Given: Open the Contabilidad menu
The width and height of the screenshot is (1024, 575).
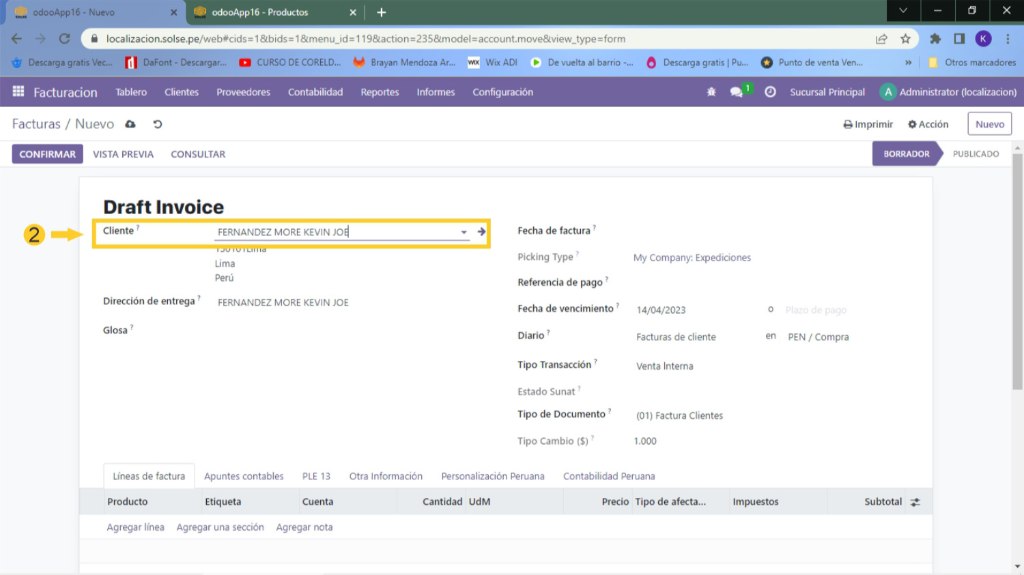Looking at the screenshot, I should click(315, 92).
